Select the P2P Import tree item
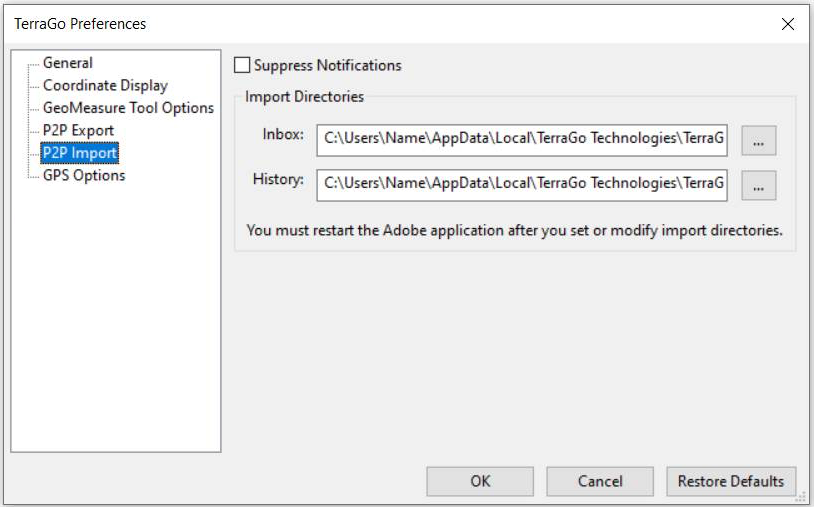Viewport: 814px width, 507px height. point(79,153)
